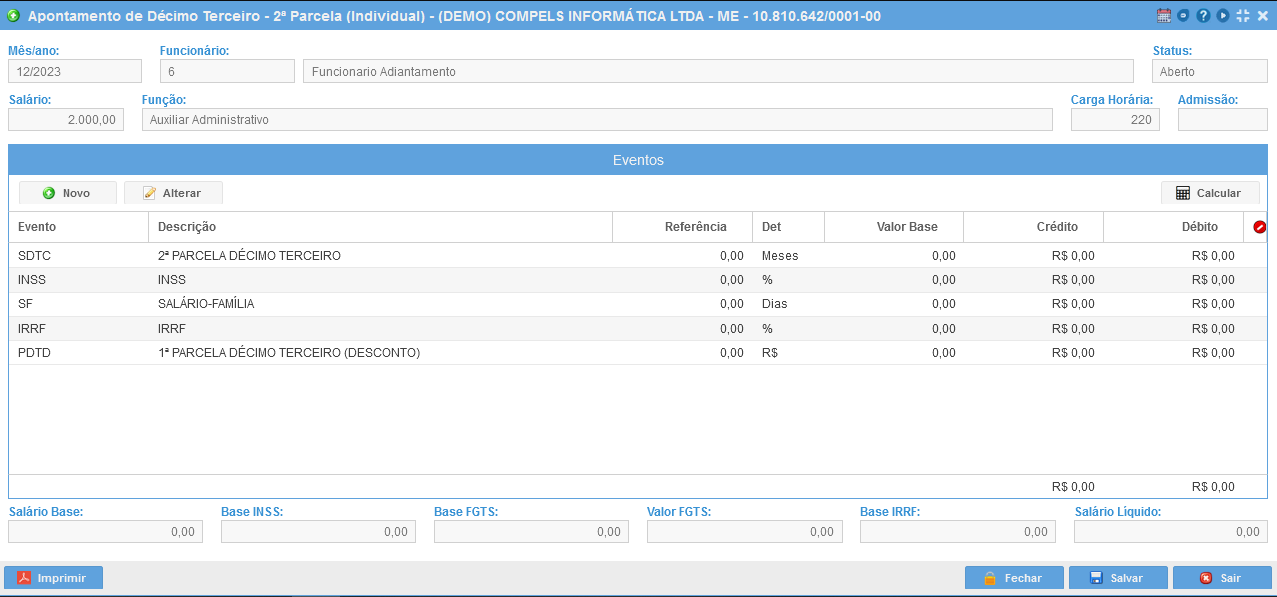The height and width of the screenshot is (597, 1277).
Task: Click the Mês/ano field
Action: tap(75, 71)
